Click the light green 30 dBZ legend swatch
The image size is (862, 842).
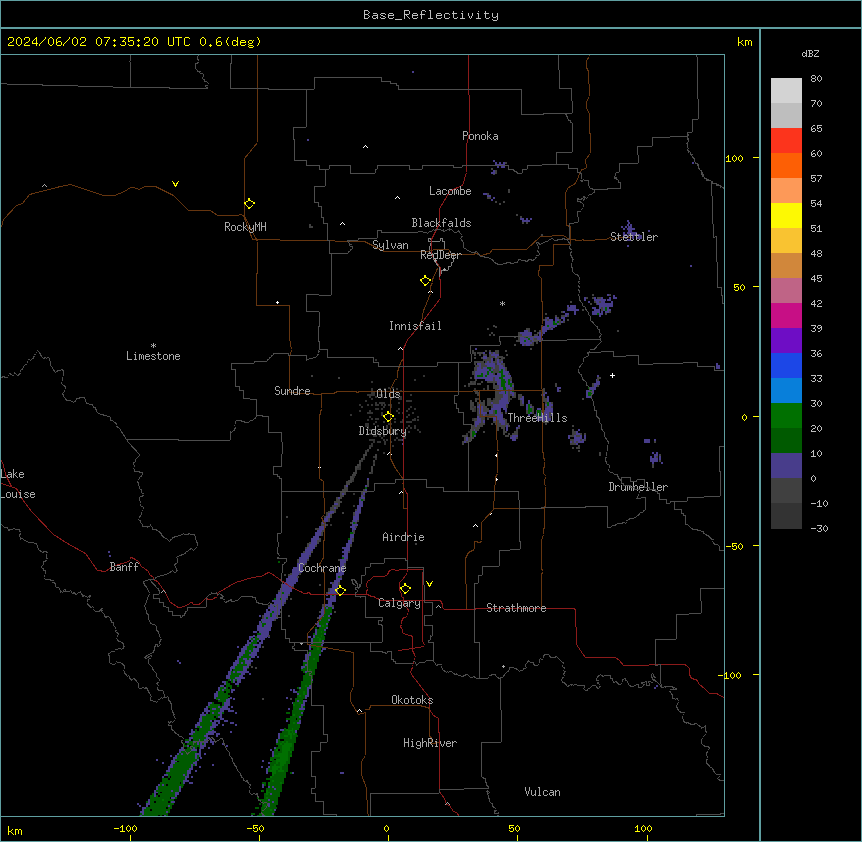tap(786, 416)
